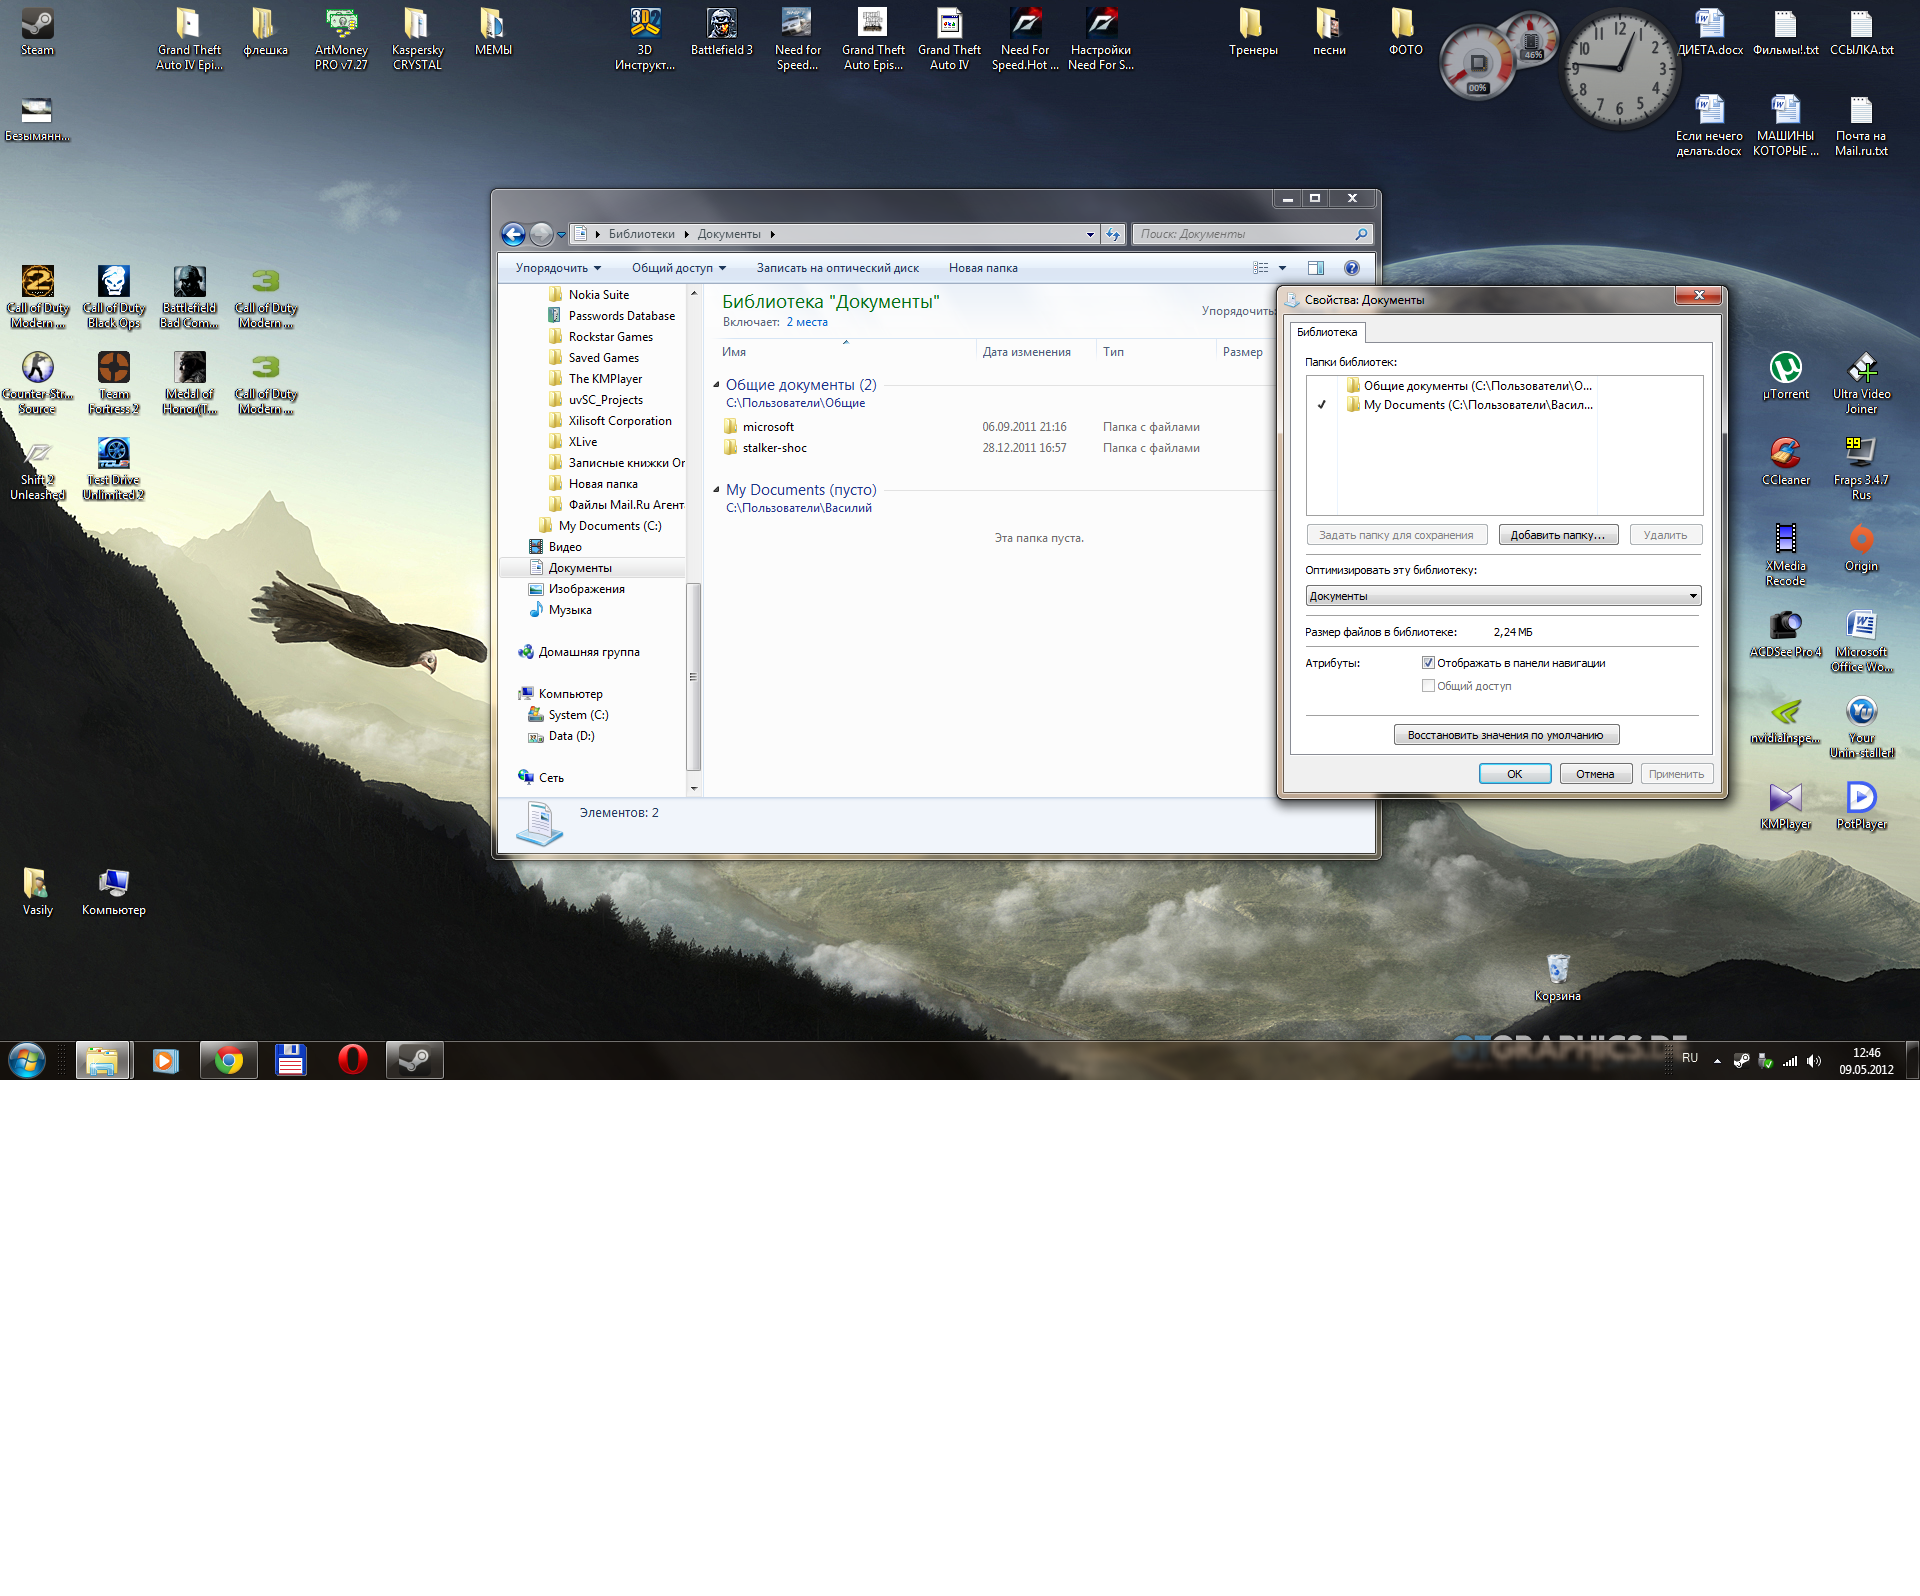Show hidden tray icons arrow
This screenshot has width=1920, height=1596.
[1717, 1061]
